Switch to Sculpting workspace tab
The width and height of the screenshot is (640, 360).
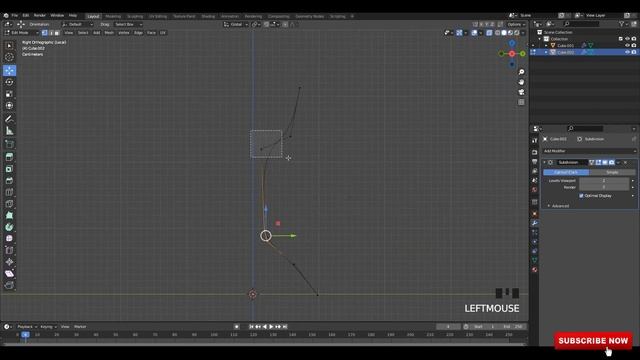[x=135, y=16]
